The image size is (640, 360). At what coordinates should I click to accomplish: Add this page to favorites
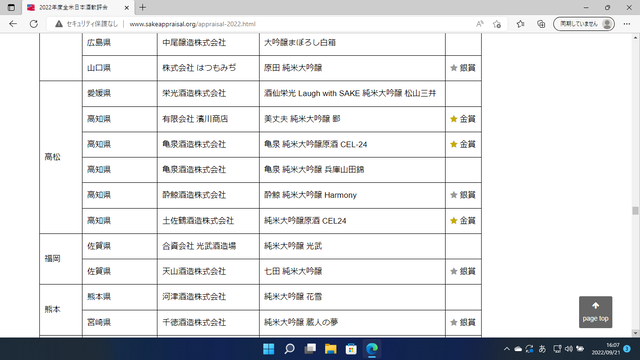click(x=497, y=24)
